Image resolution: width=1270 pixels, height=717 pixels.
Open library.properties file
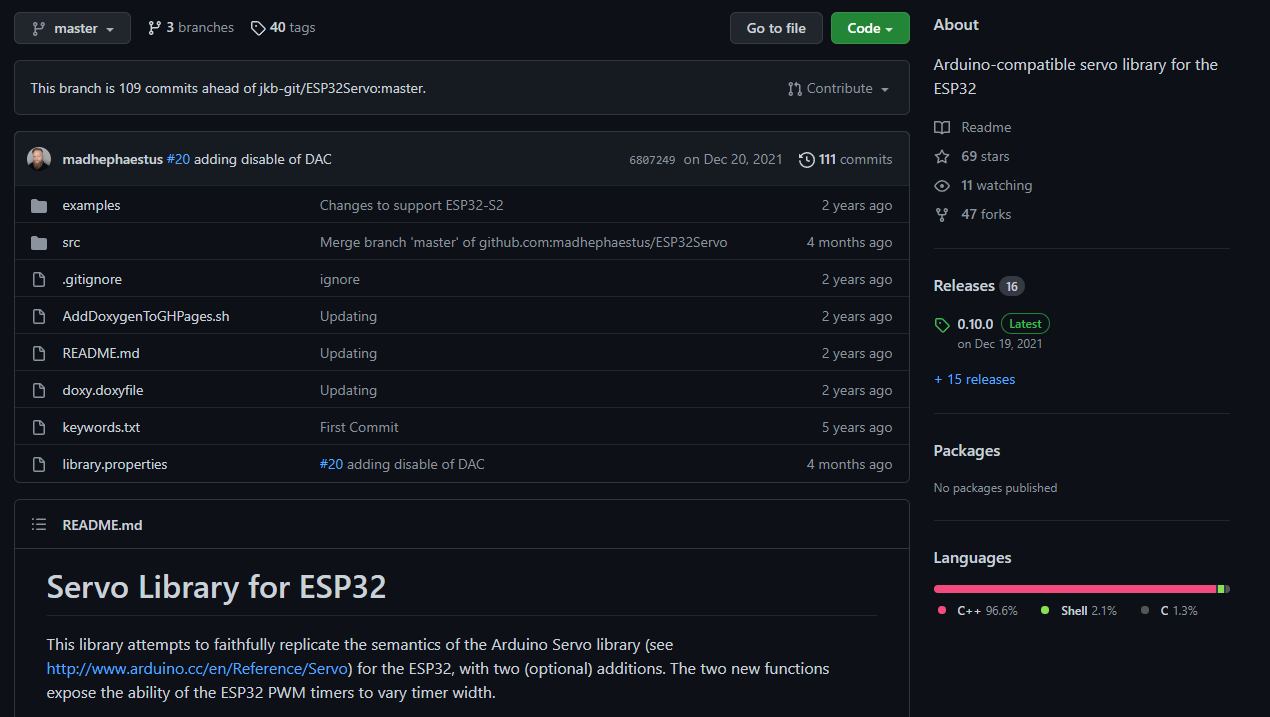(x=115, y=465)
